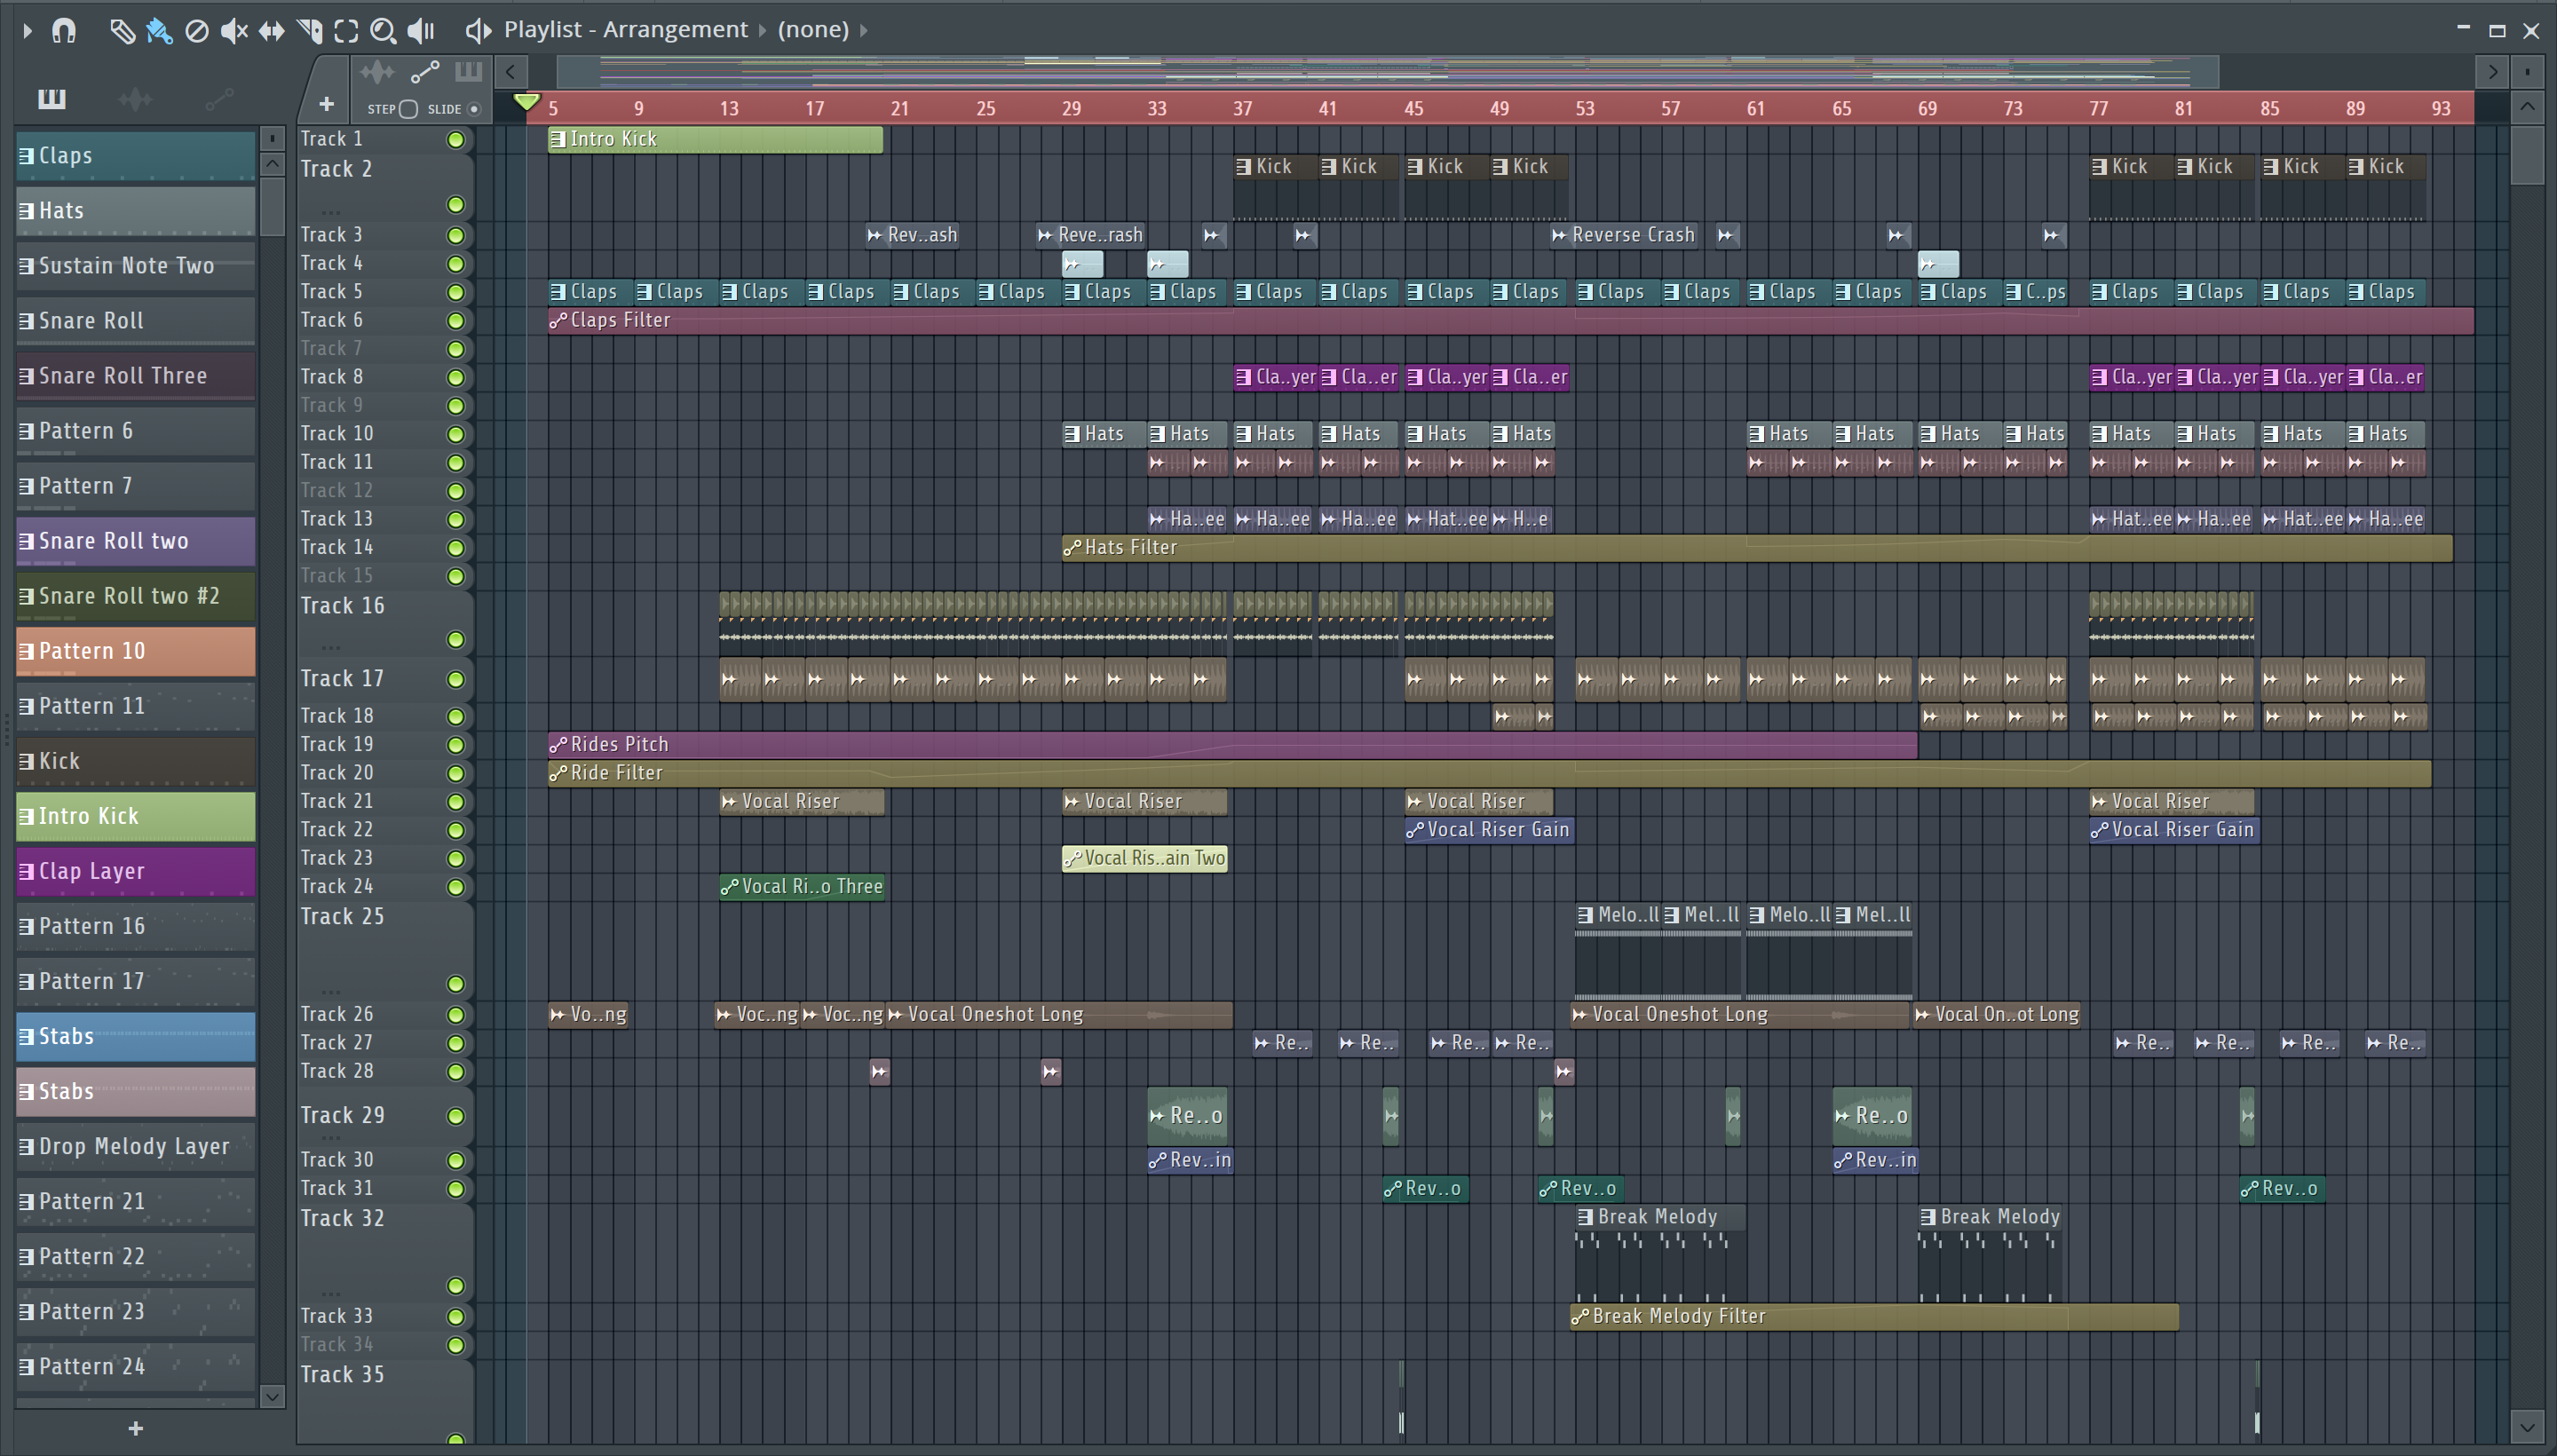Click the timeline scroll left arrow
2557x1456 pixels.
(x=511, y=72)
